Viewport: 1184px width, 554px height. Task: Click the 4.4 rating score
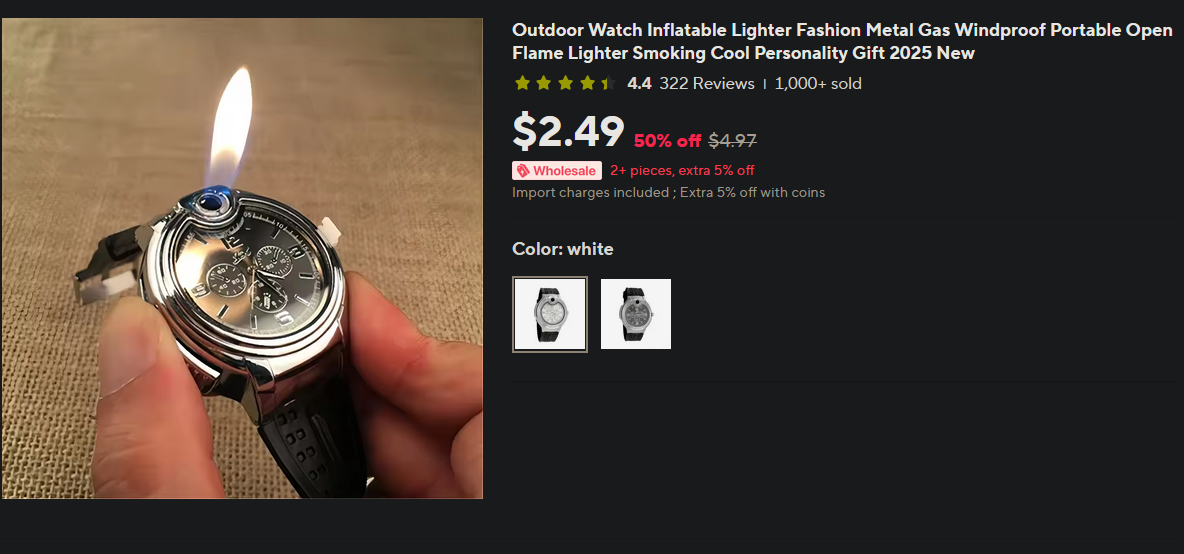point(639,83)
